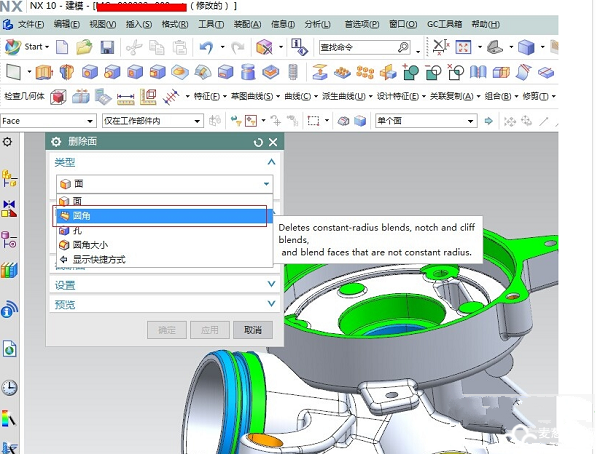This screenshot has height=454, width=600.
Task: Select 圆角大小 option in the list
Action: tap(89, 244)
